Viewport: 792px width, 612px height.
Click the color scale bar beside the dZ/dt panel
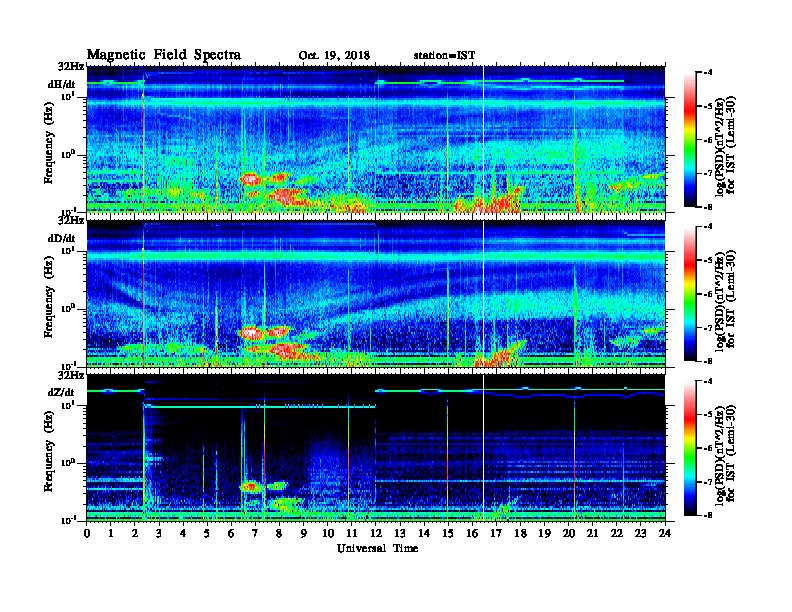(x=690, y=448)
